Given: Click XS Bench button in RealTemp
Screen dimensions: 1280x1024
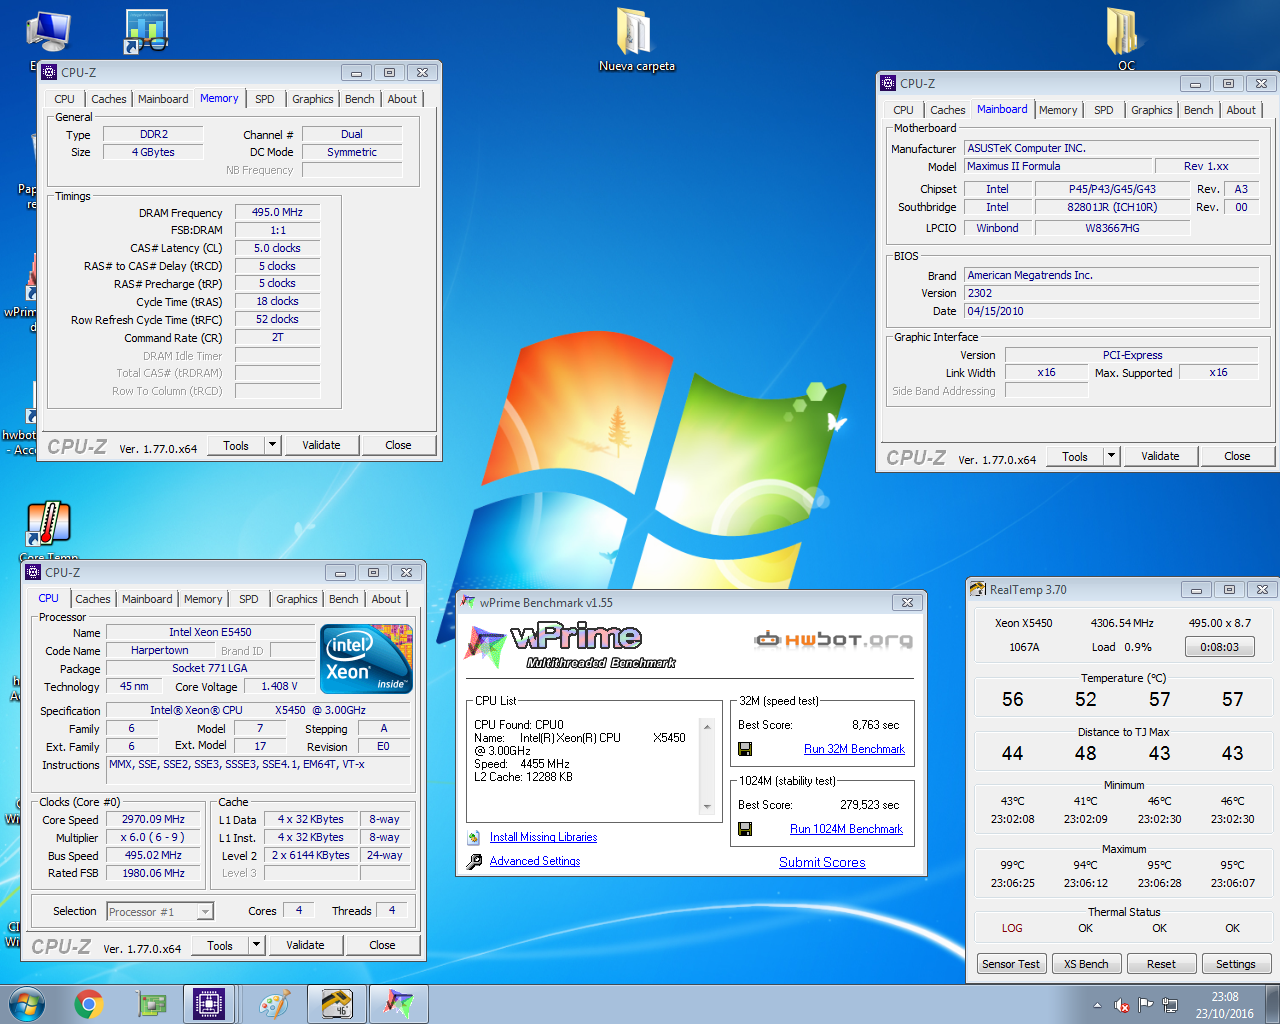Looking at the screenshot, I should (x=1086, y=964).
